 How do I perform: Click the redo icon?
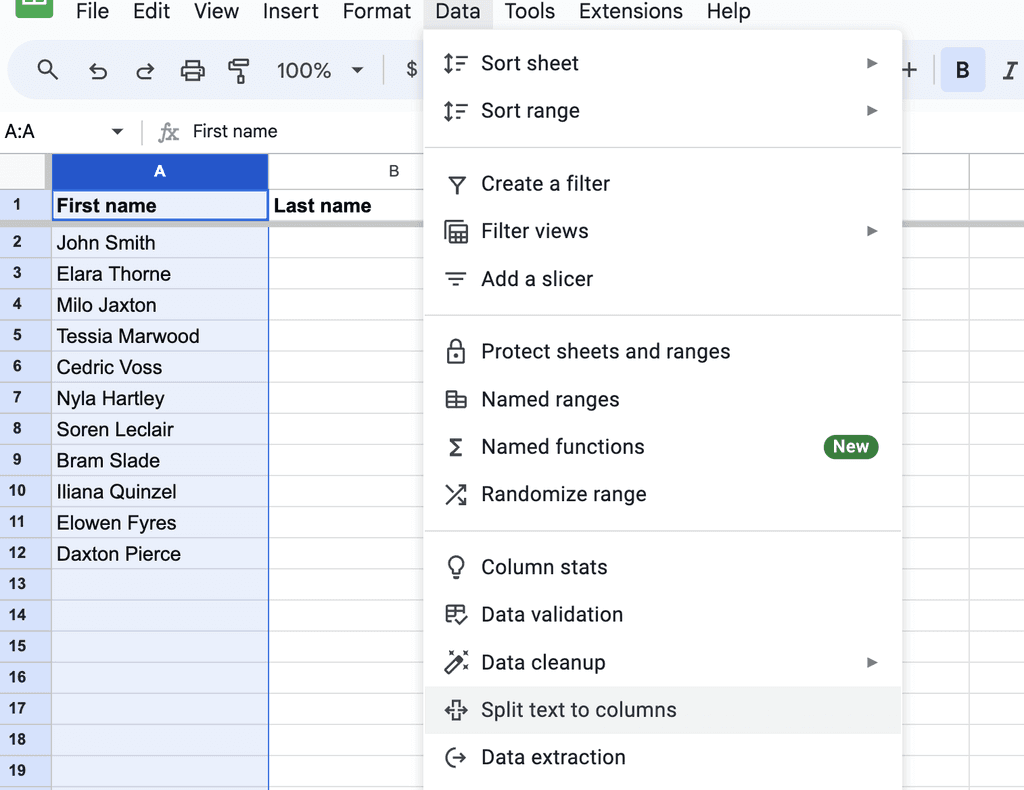(144, 70)
